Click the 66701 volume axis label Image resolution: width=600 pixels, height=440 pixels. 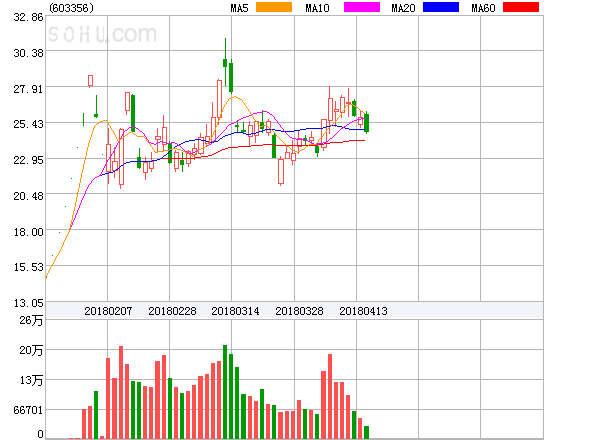[28, 410]
